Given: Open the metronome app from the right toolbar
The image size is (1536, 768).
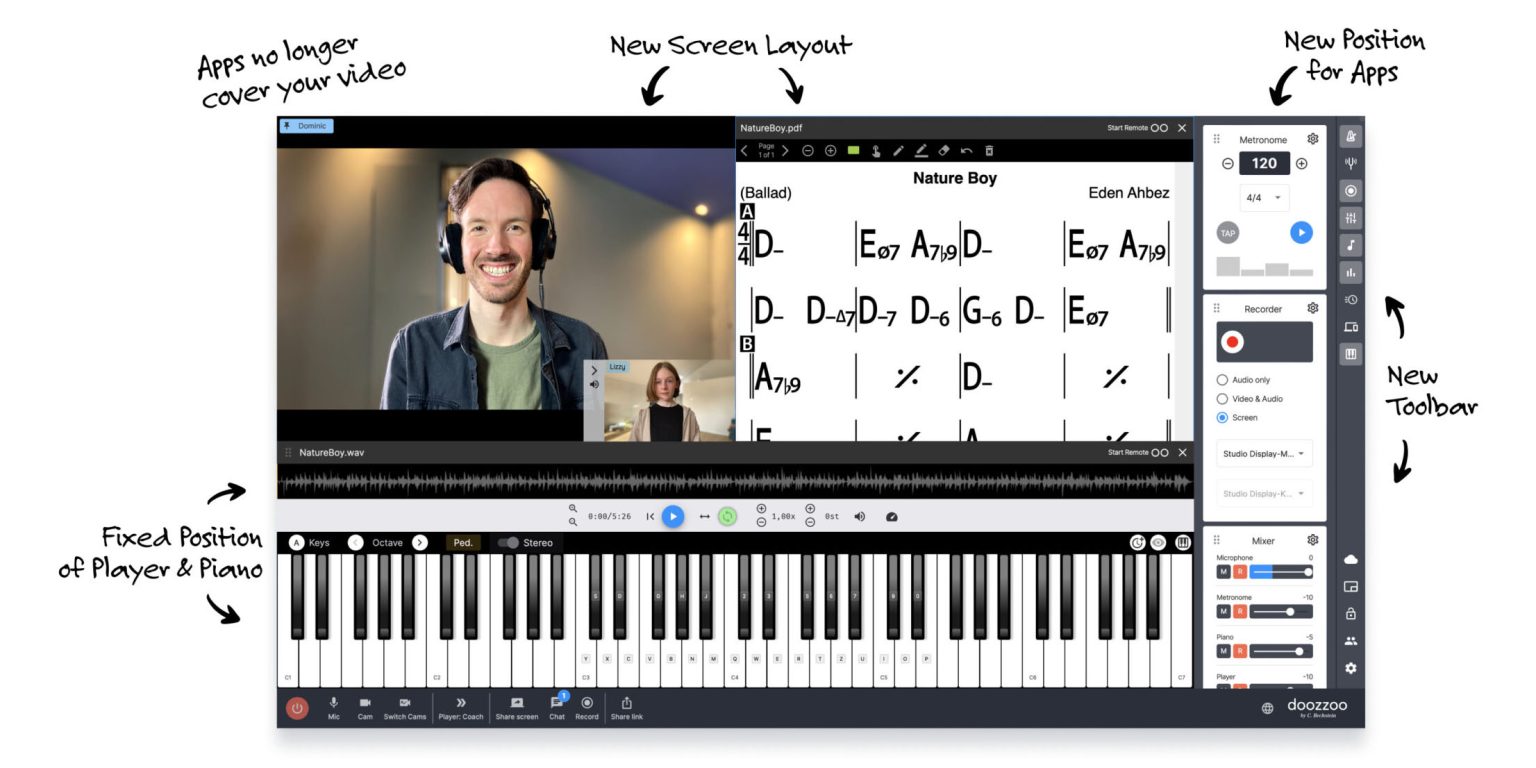Looking at the screenshot, I should point(1351,137).
